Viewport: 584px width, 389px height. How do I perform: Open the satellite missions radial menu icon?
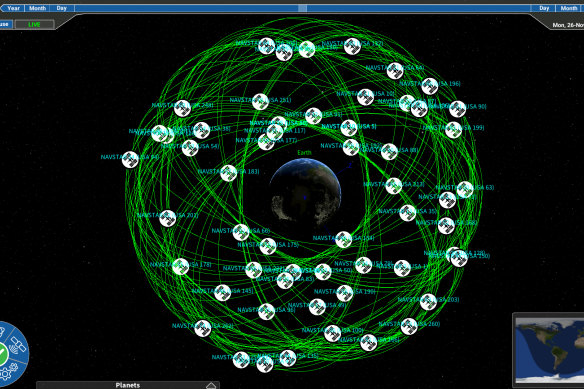(x=18, y=345)
